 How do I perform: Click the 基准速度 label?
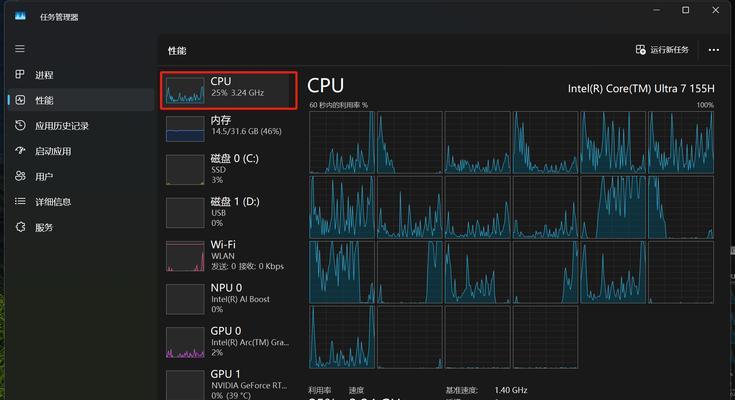(x=461, y=390)
